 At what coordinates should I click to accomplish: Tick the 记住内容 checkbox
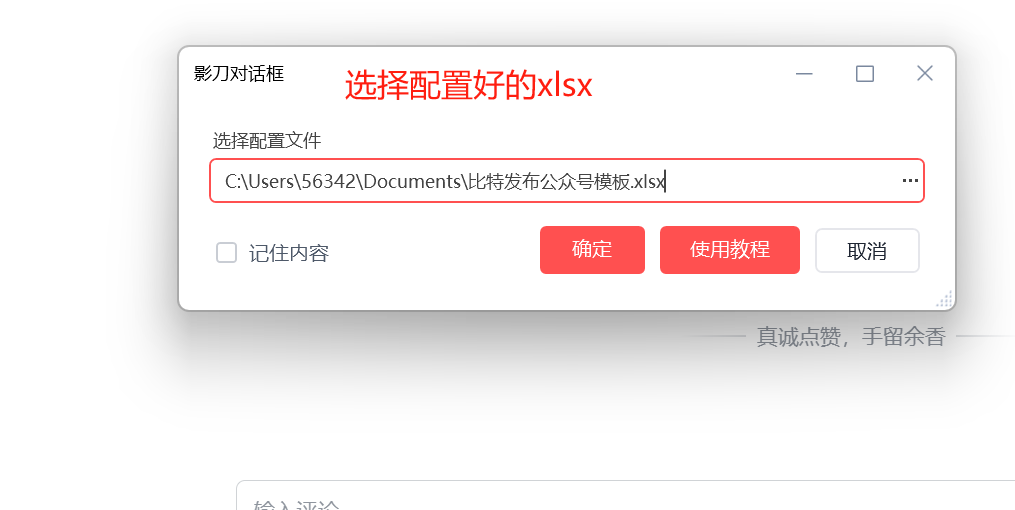click(x=226, y=252)
